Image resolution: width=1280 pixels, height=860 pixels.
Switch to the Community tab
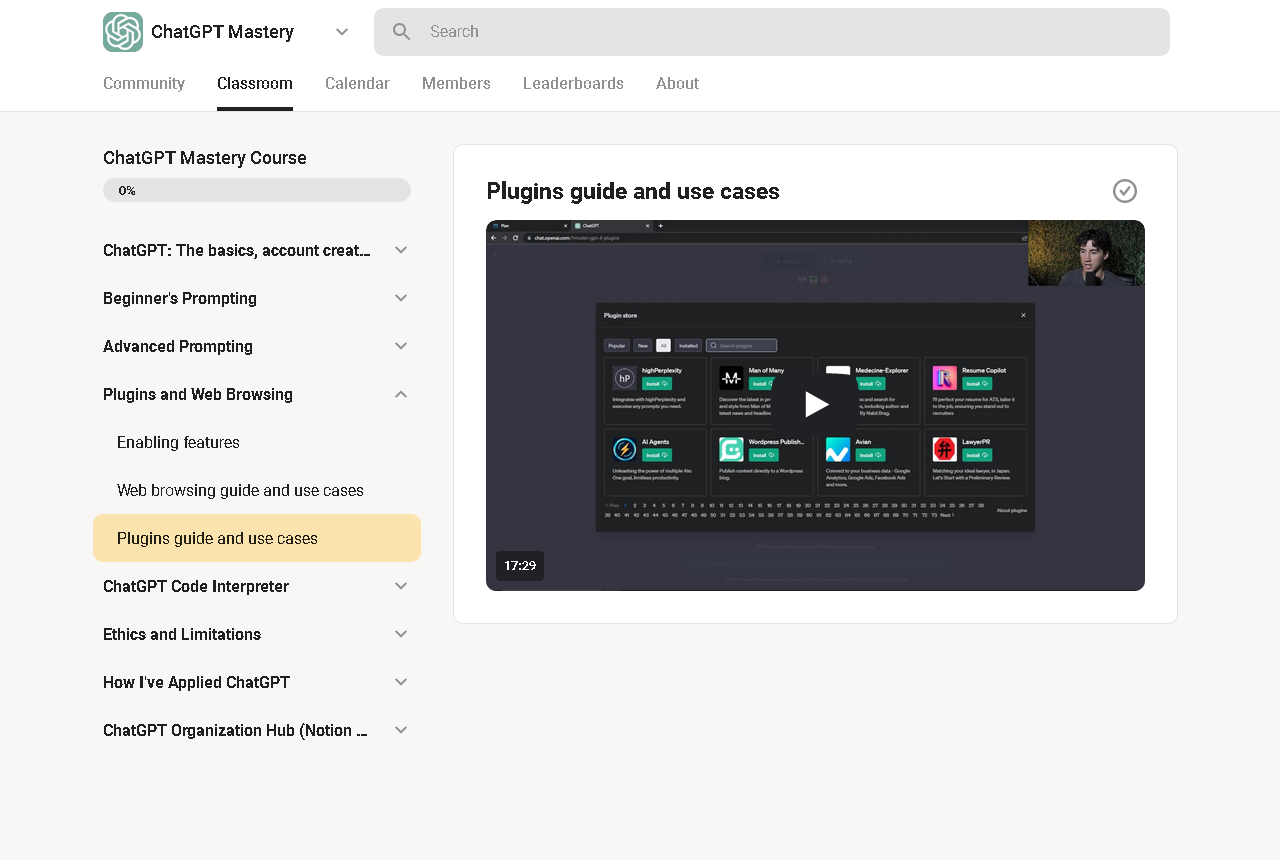point(144,84)
